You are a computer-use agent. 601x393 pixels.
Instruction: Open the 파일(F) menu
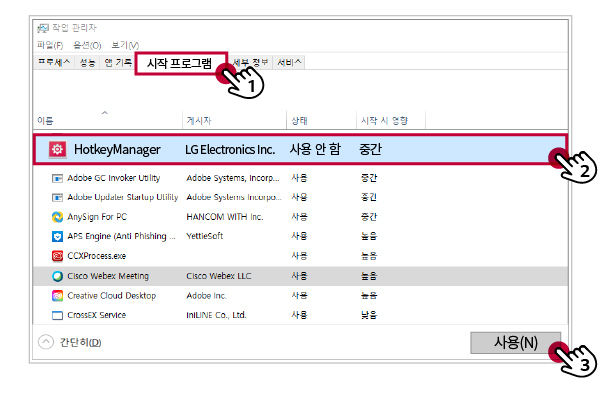[50, 45]
